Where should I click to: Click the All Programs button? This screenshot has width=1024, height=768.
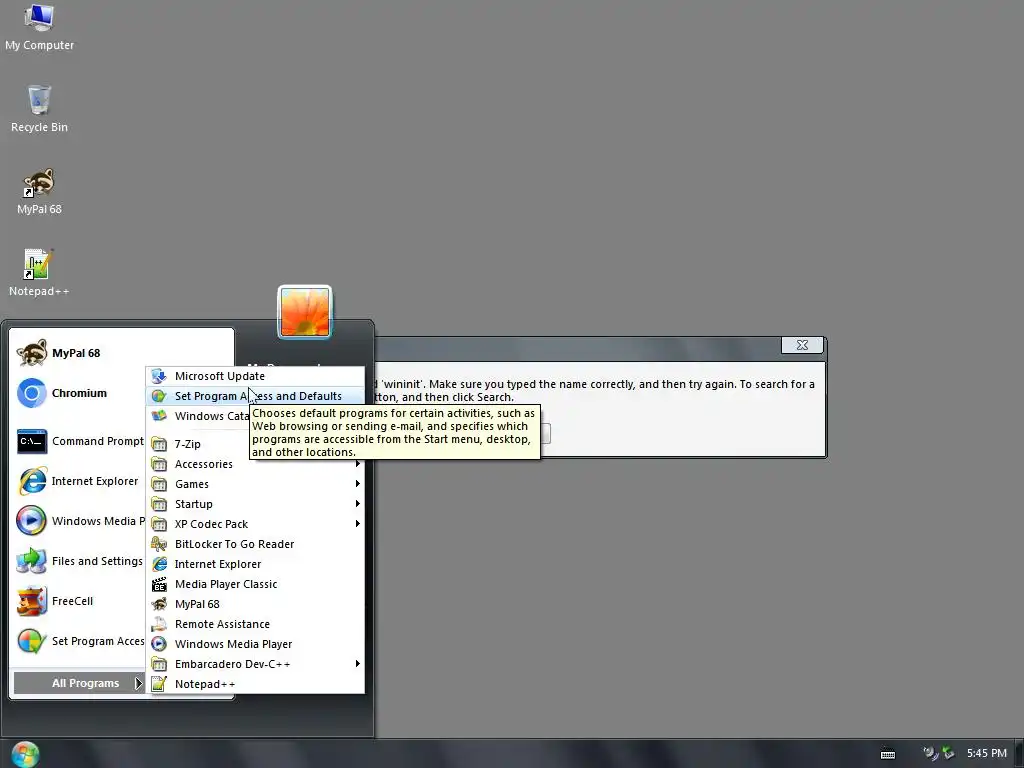[79, 683]
